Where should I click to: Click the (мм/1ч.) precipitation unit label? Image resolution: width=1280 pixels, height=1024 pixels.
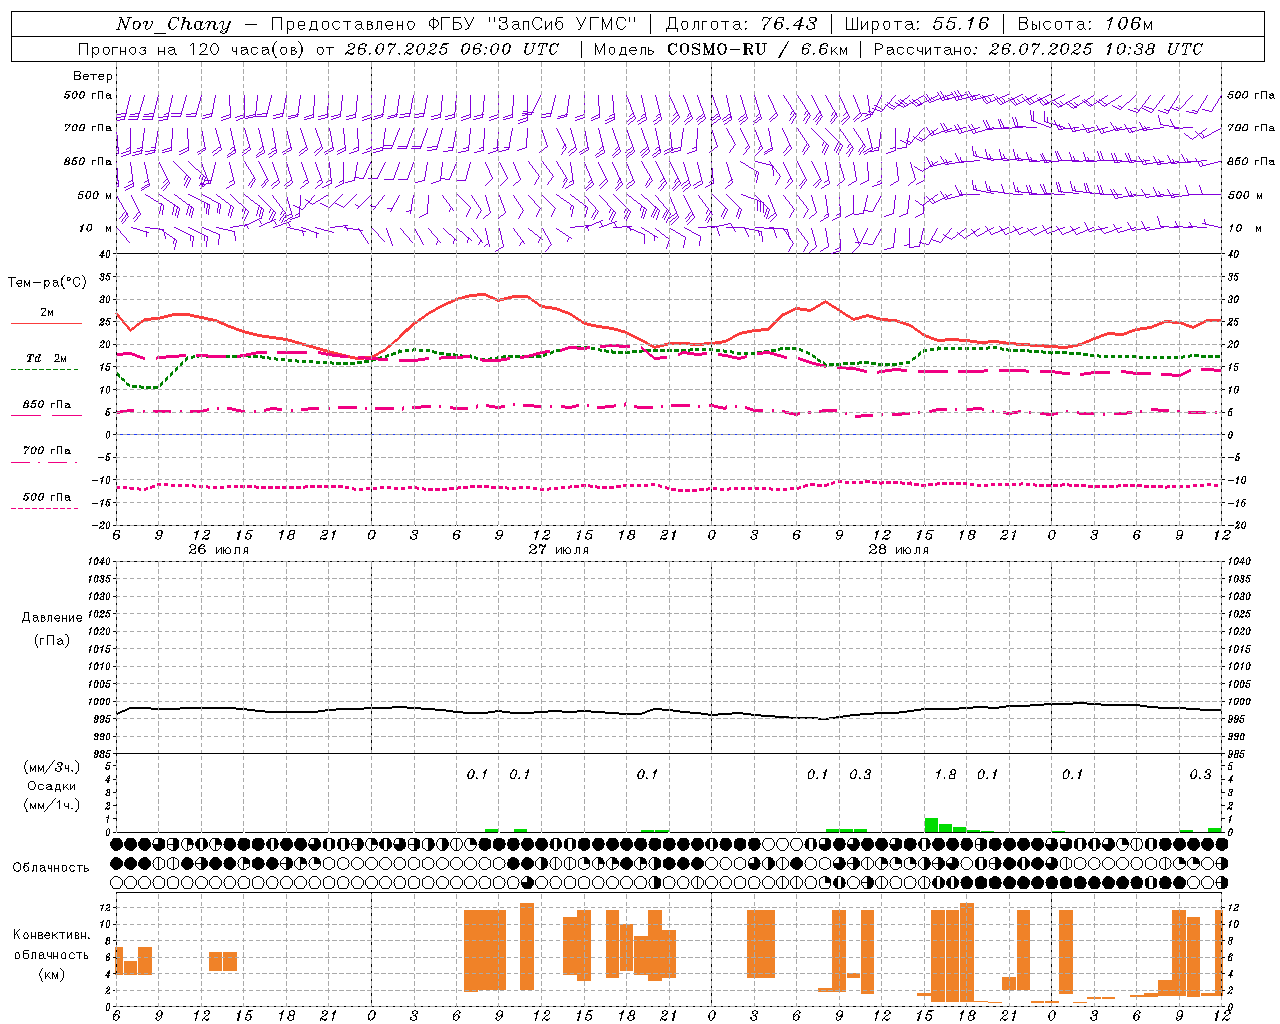(52, 805)
